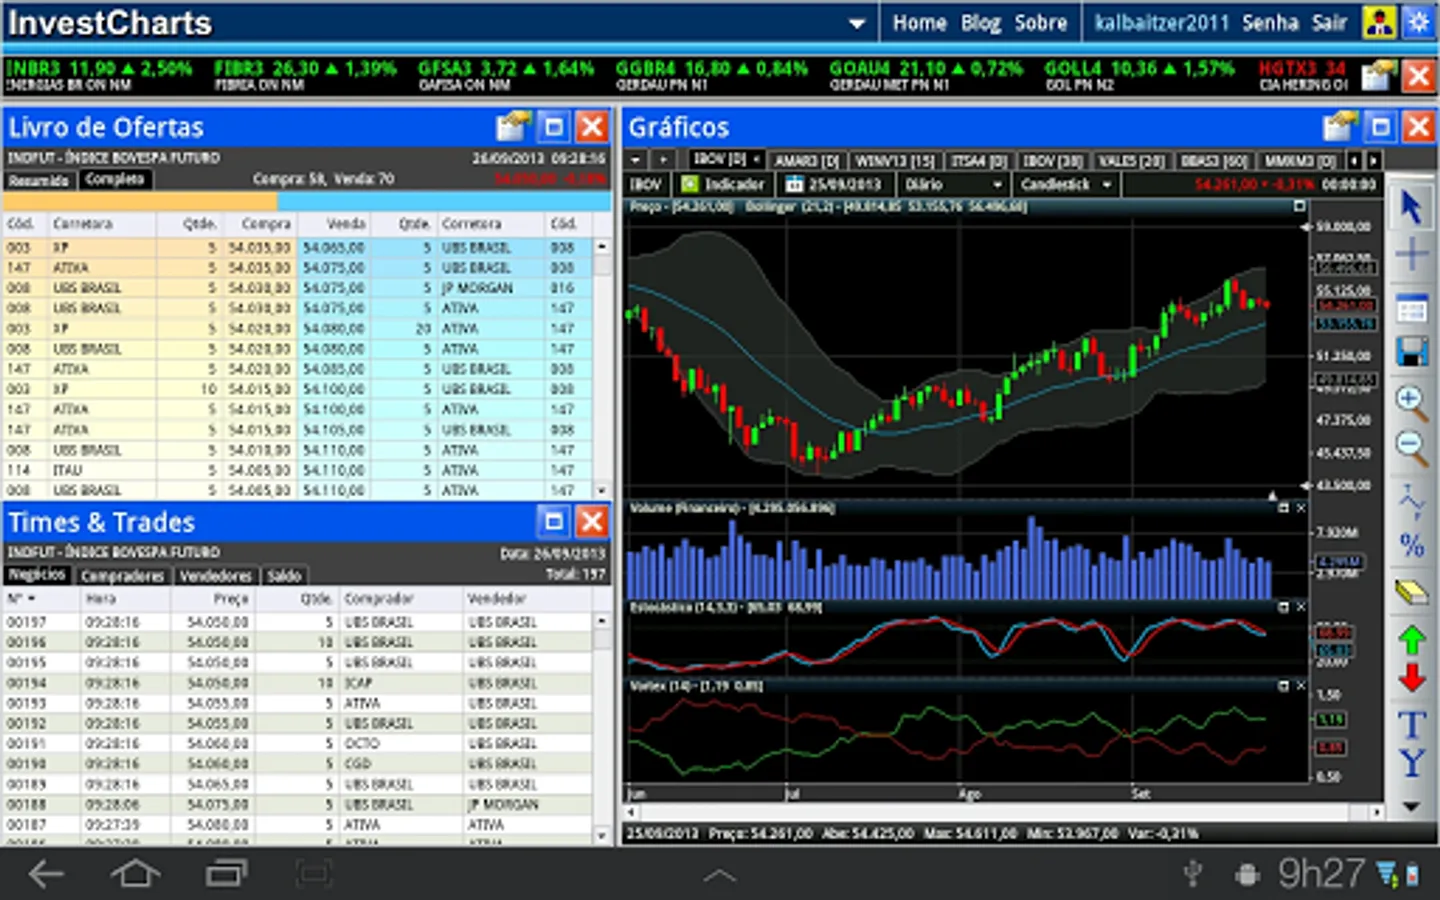This screenshot has width=1440, height=900.
Task: Select the text T tool
Action: pos(1411,724)
